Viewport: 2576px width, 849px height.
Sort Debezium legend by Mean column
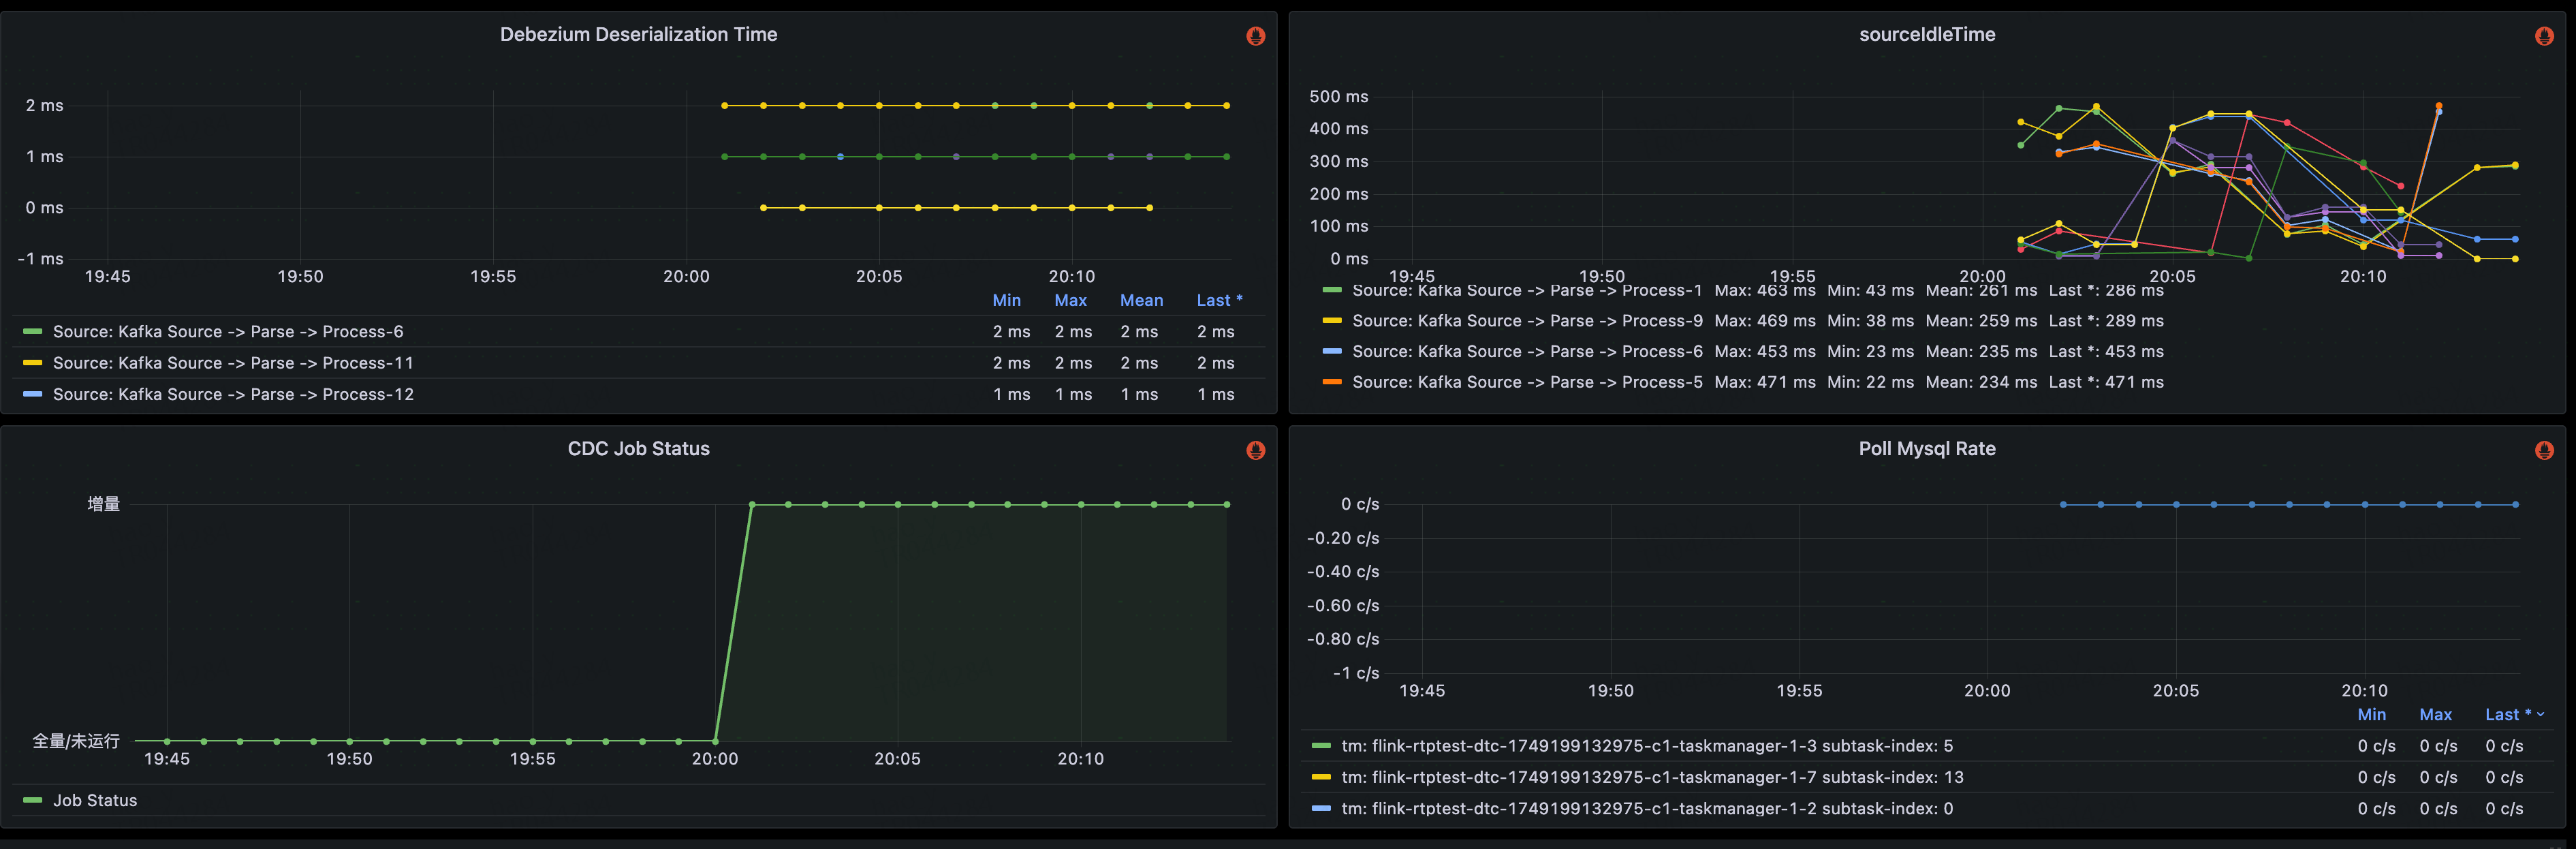(1141, 300)
